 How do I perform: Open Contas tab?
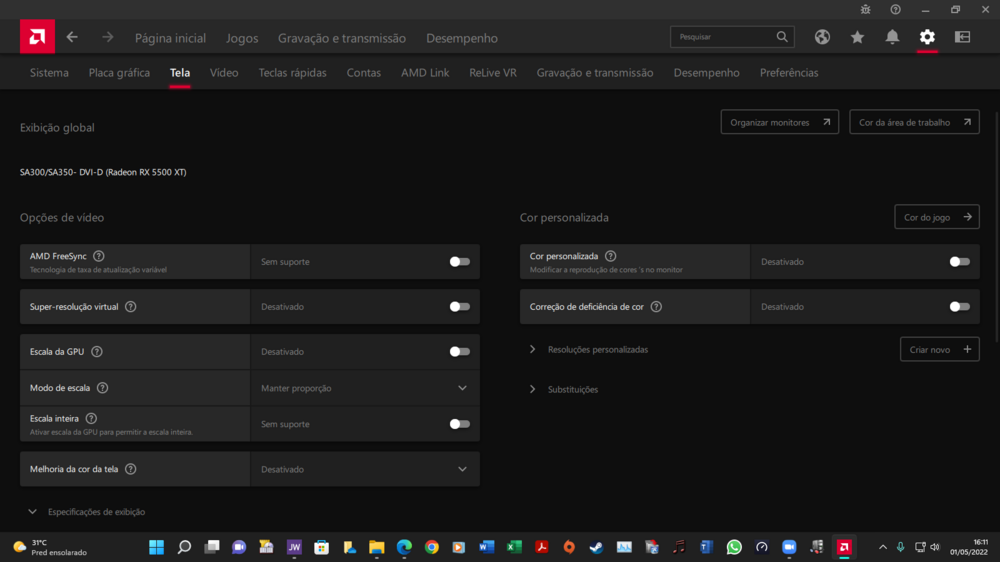tap(364, 73)
